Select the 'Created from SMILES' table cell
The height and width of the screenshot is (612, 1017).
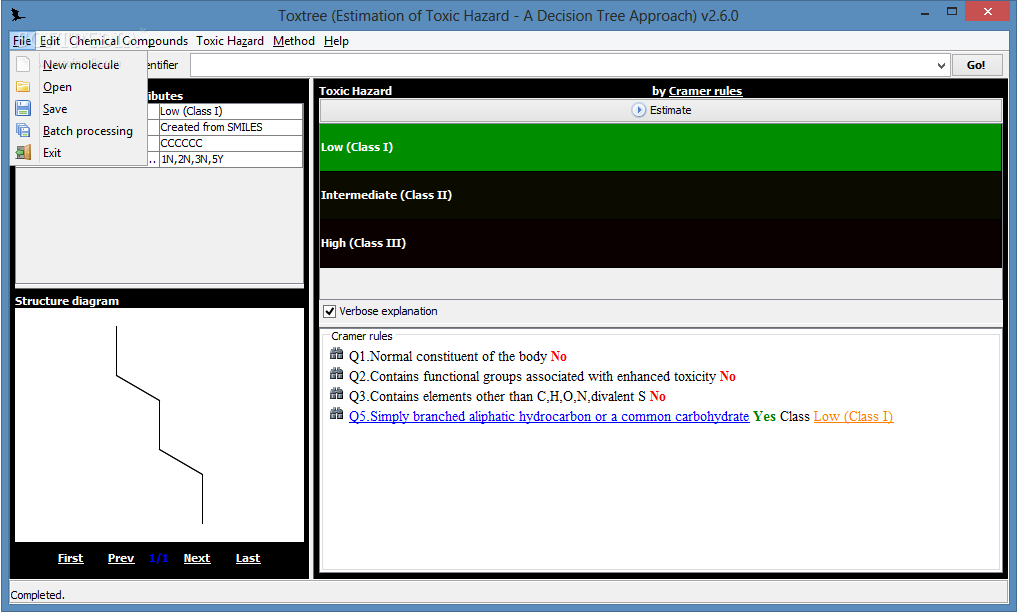tap(230, 127)
